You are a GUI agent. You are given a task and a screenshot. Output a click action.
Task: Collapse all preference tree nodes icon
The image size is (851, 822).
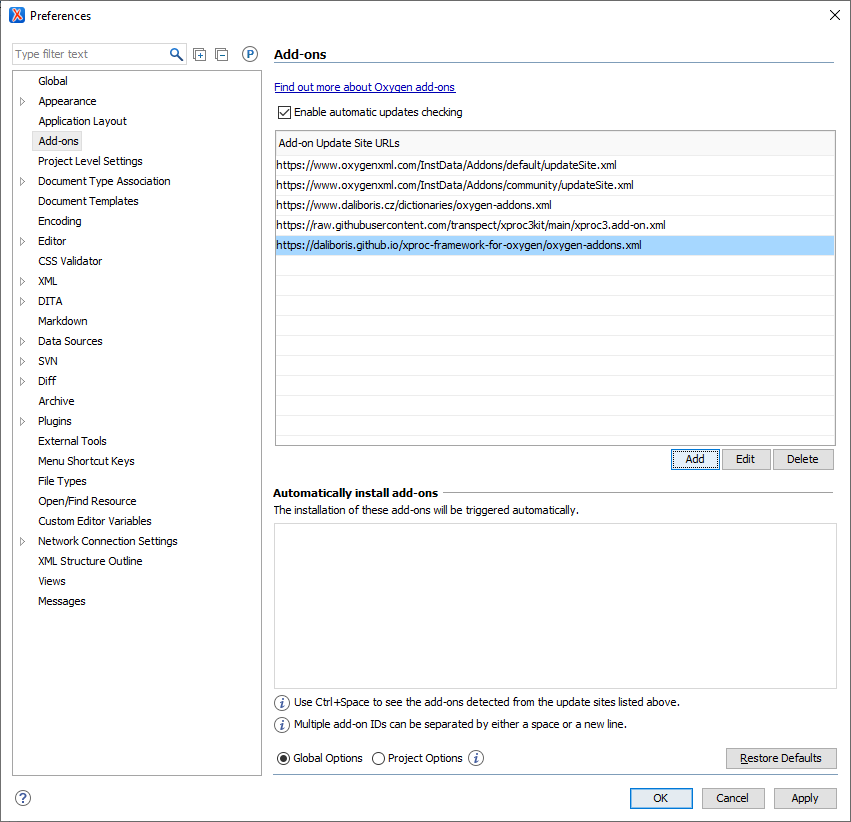221,54
